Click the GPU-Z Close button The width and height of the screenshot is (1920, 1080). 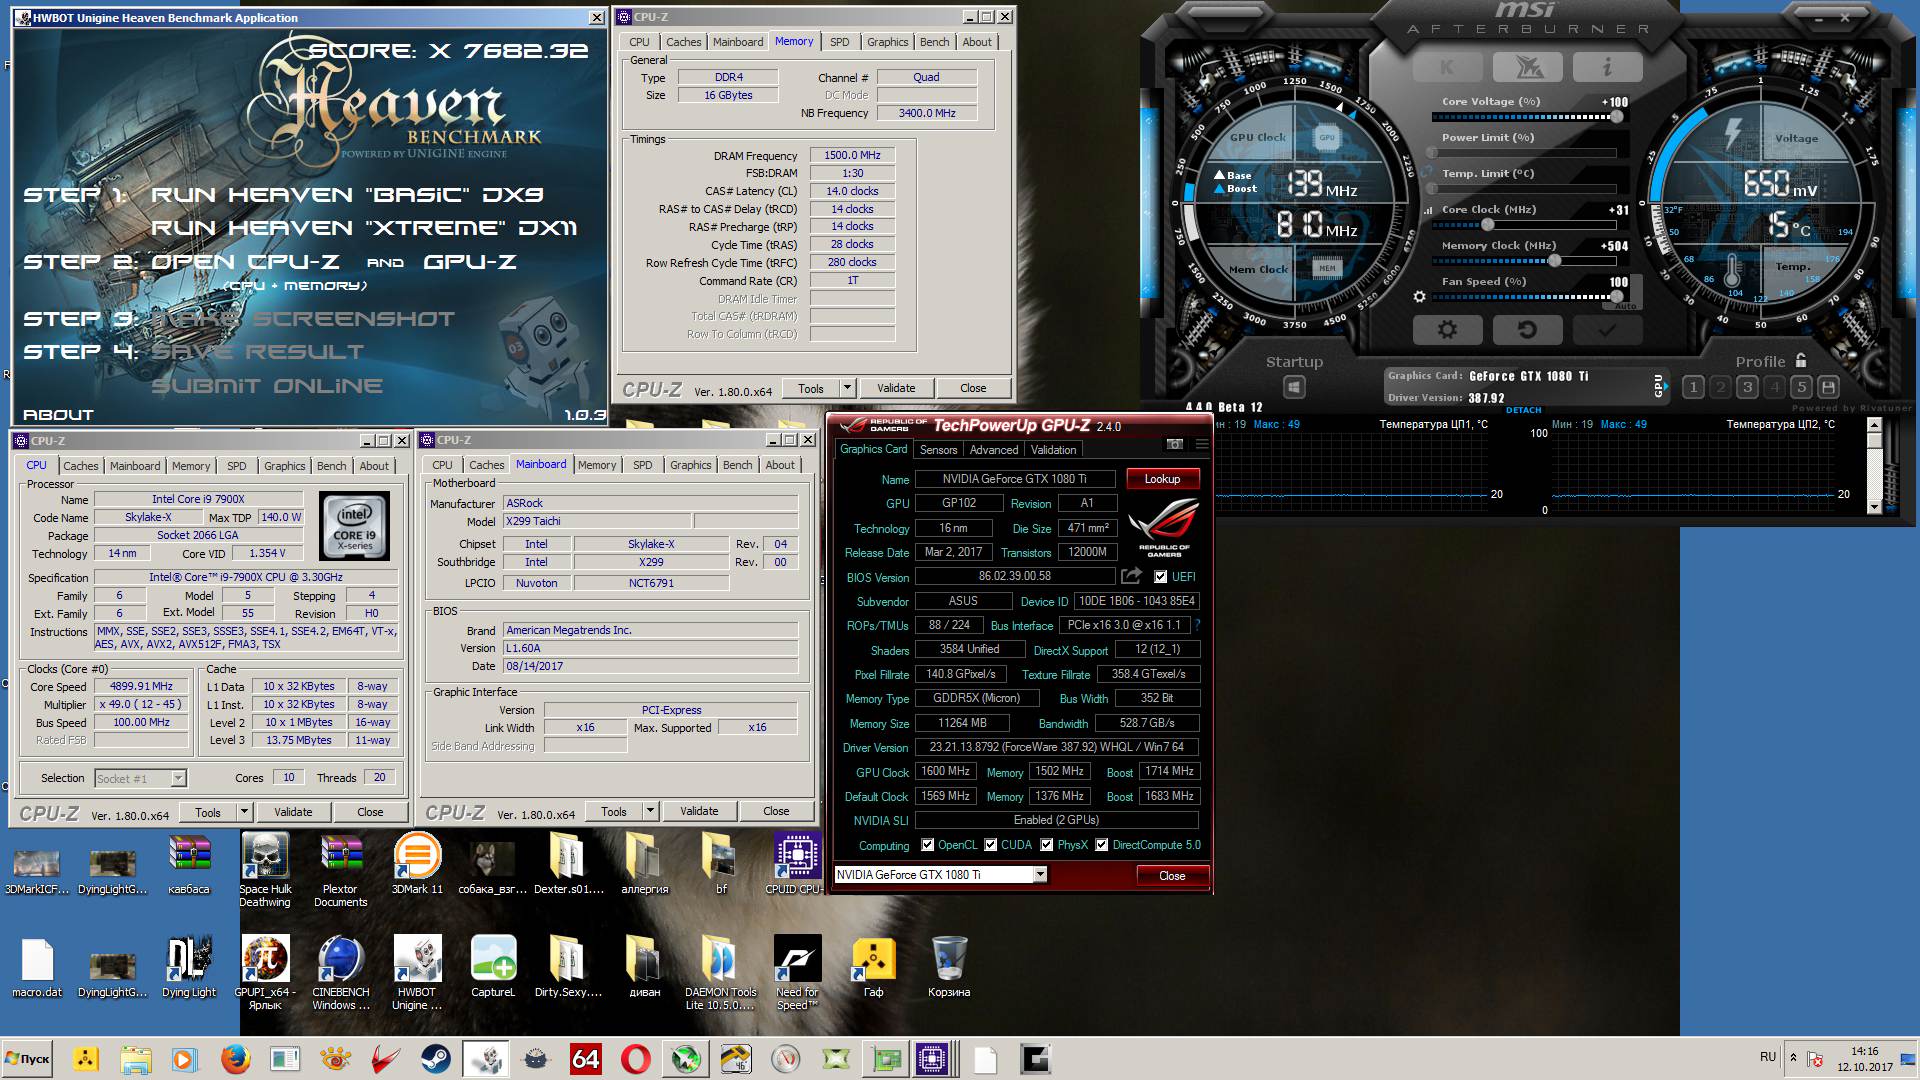tap(1172, 876)
